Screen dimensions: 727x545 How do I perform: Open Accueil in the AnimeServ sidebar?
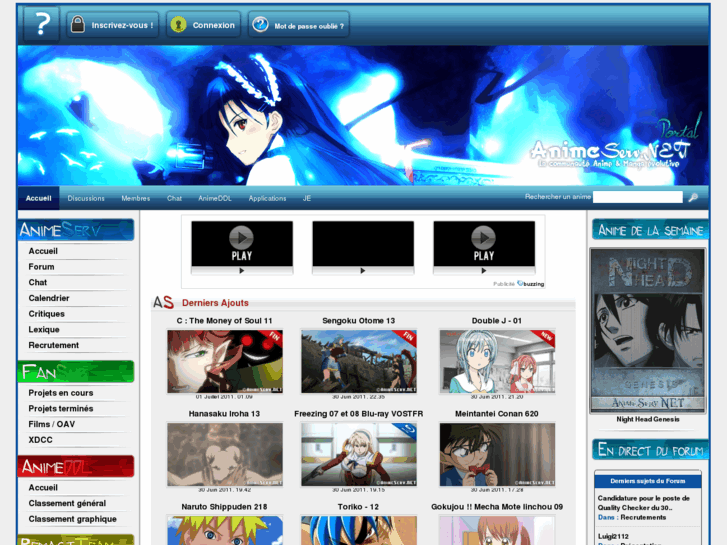pyautogui.click(x=43, y=251)
